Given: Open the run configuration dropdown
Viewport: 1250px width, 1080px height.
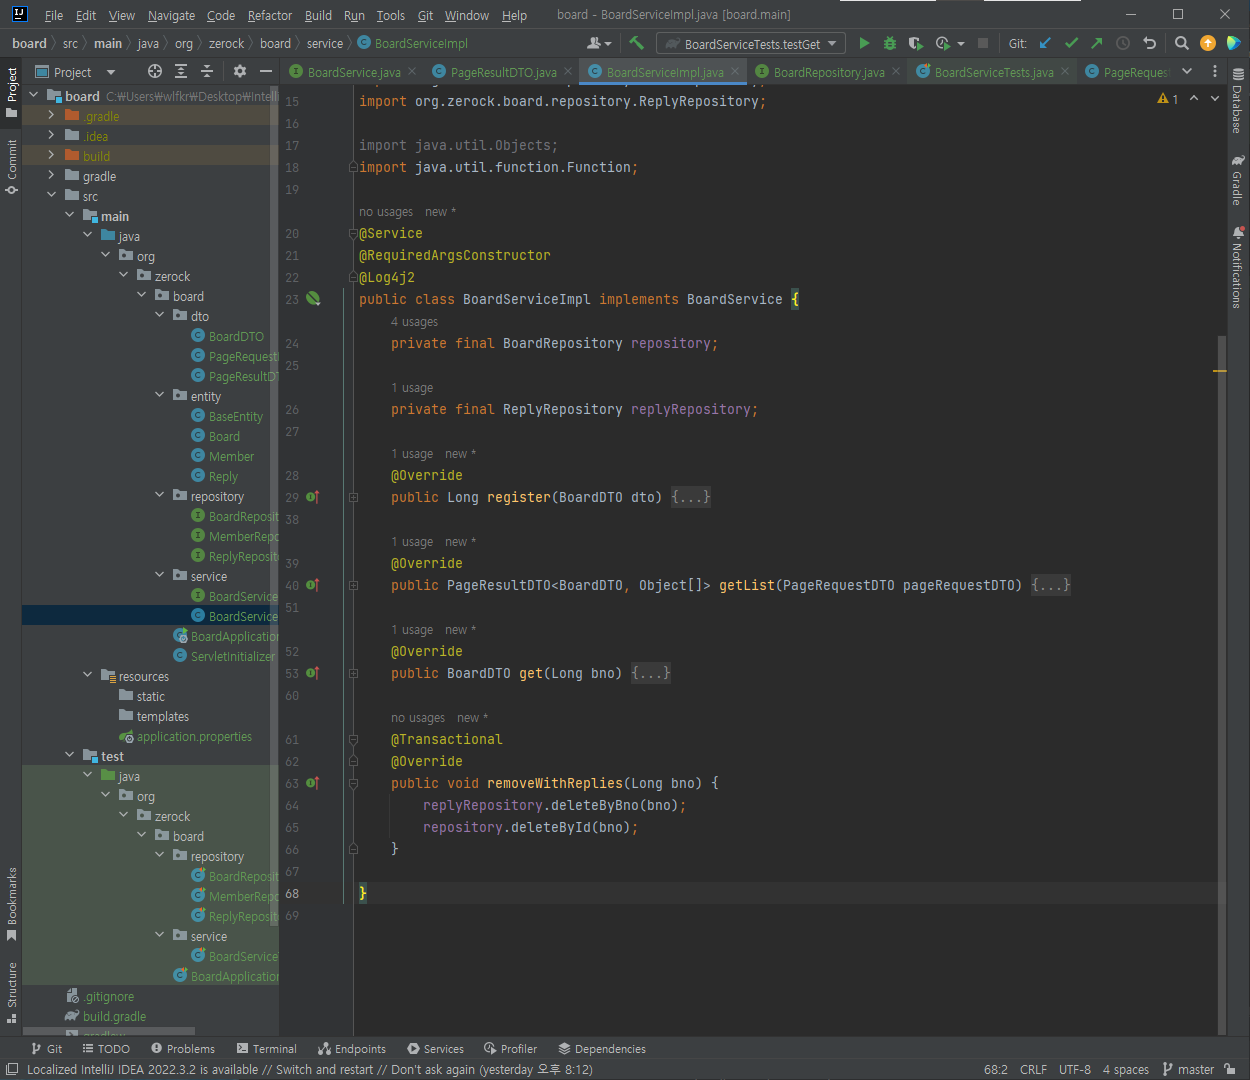Looking at the screenshot, I should pos(751,43).
